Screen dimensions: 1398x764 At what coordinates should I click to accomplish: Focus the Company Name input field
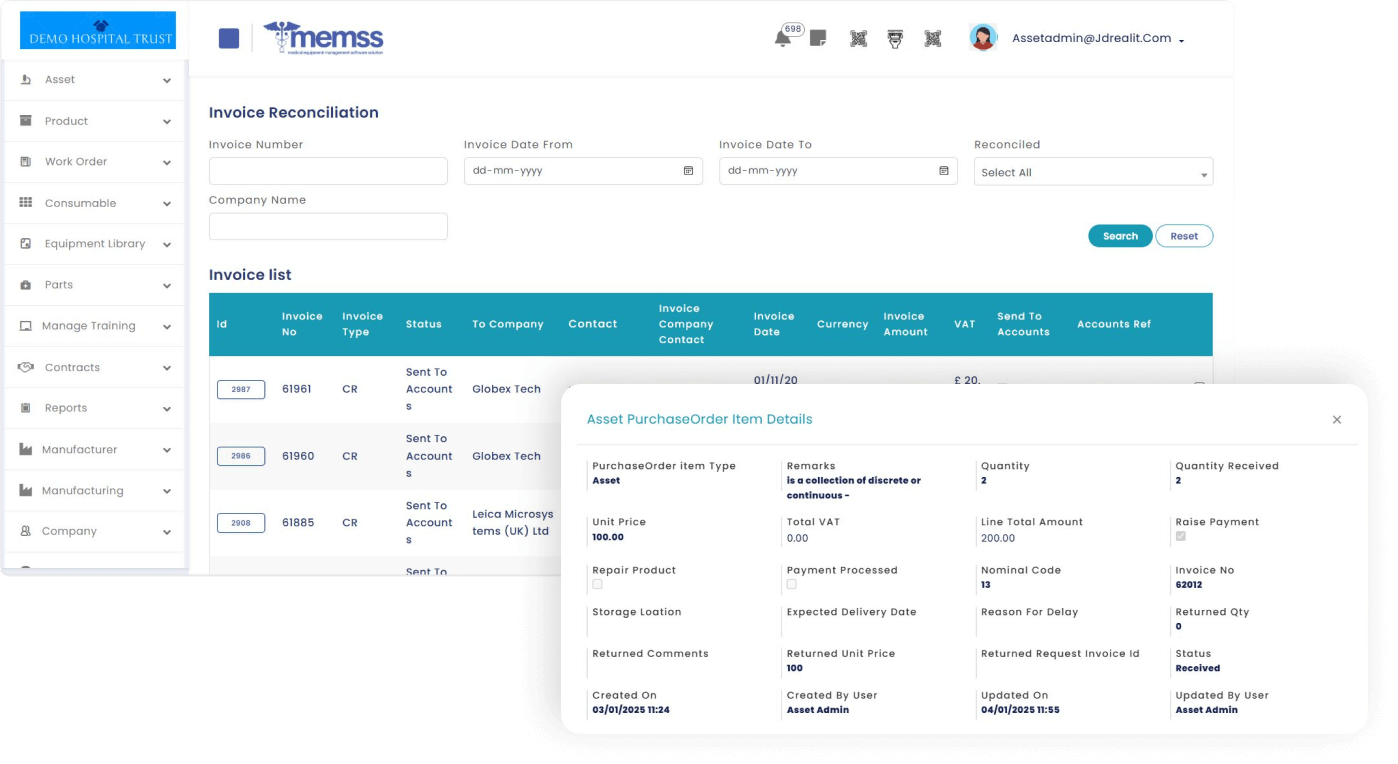(x=328, y=226)
